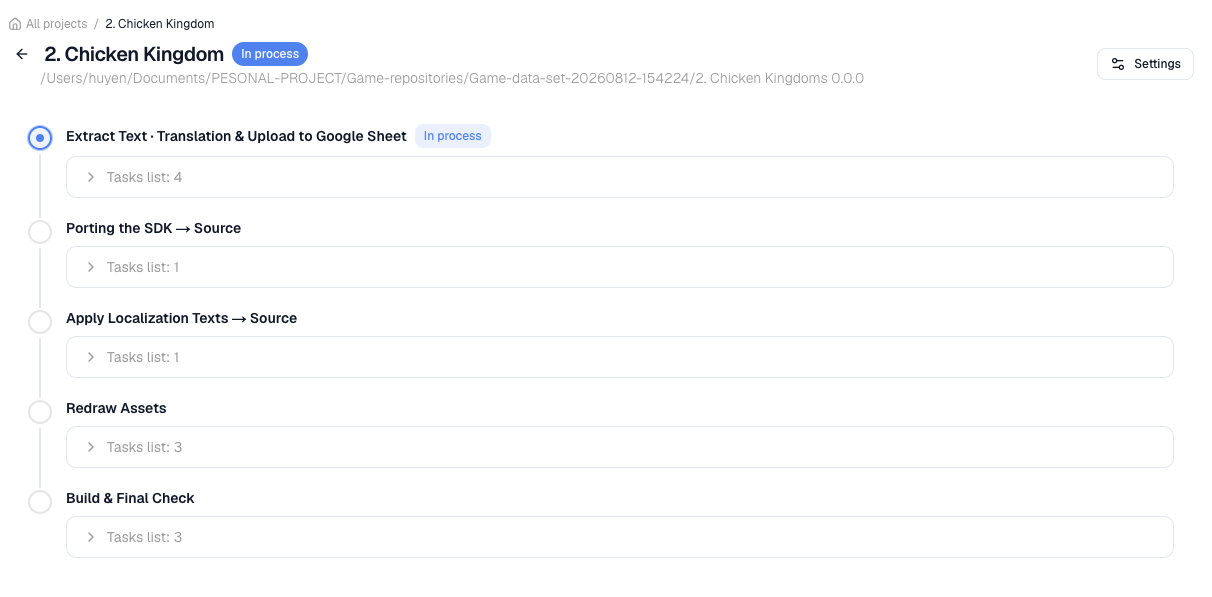The width and height of the screenshot is (1212, 597).
Task: Select the Redraw Assets step circle
Action: tap(40, 412)
